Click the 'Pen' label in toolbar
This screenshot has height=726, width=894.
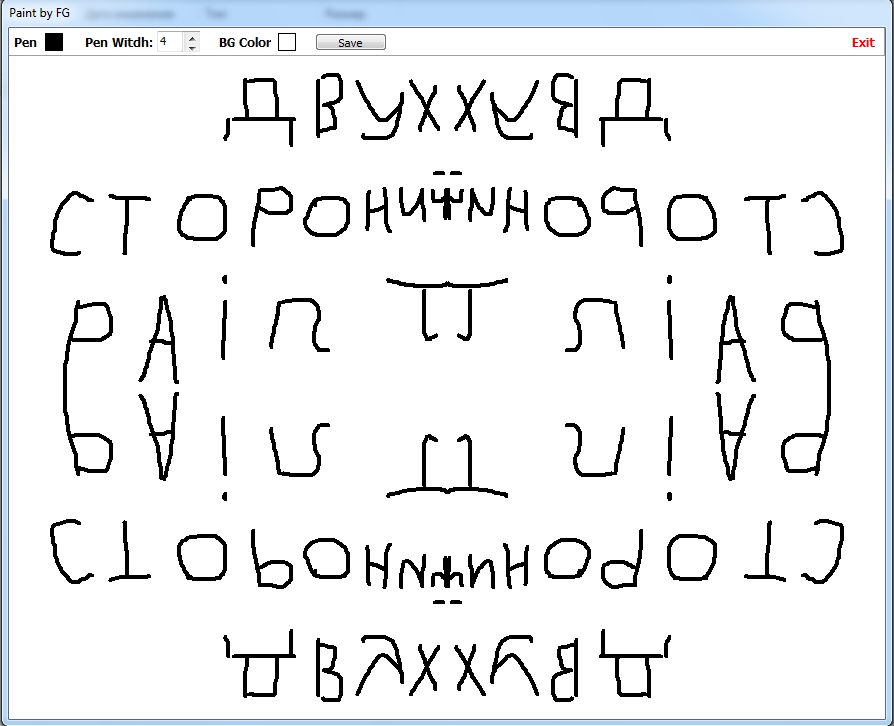click(x=25, y=43)
